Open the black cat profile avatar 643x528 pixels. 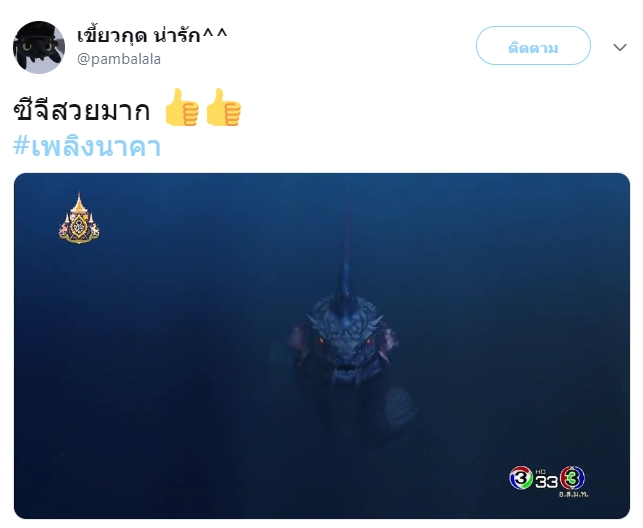pos(39,47)
